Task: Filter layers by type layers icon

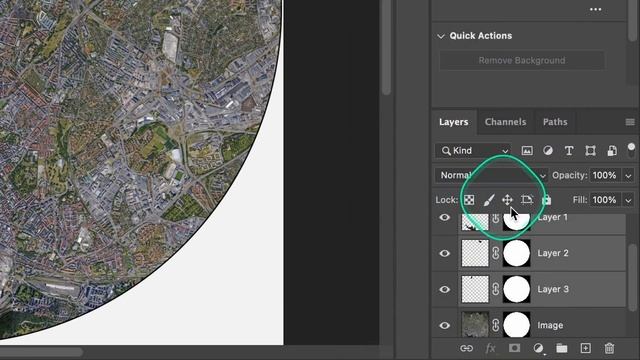Action: pos(569,151)
